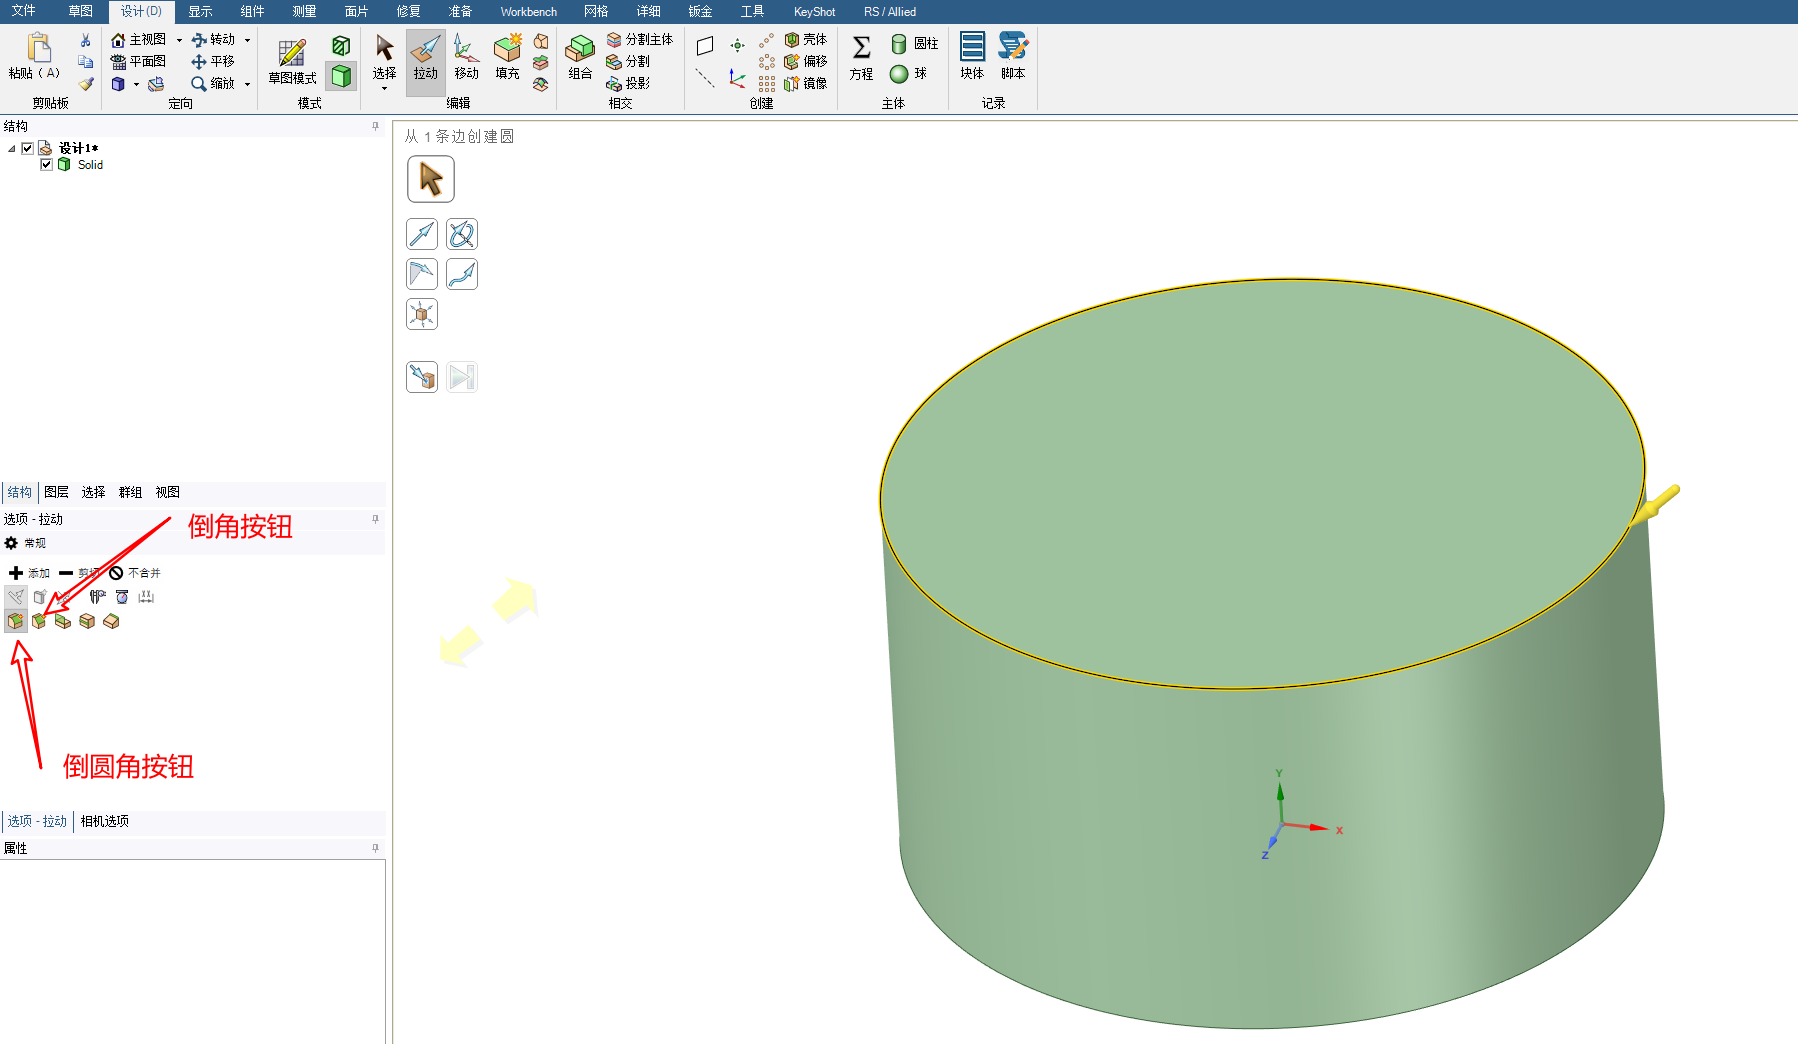Toggle the 设计1 root checkbox
The height and width of the screenshot is (1044, 1798).
pos(28,148)
